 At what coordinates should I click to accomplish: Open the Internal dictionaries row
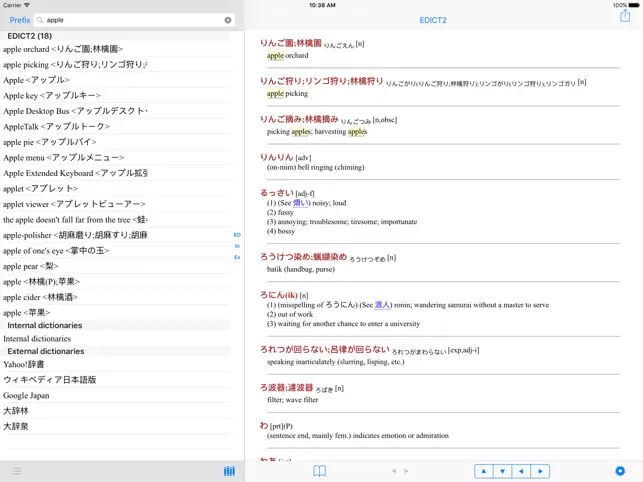click(x=116, y=339)
